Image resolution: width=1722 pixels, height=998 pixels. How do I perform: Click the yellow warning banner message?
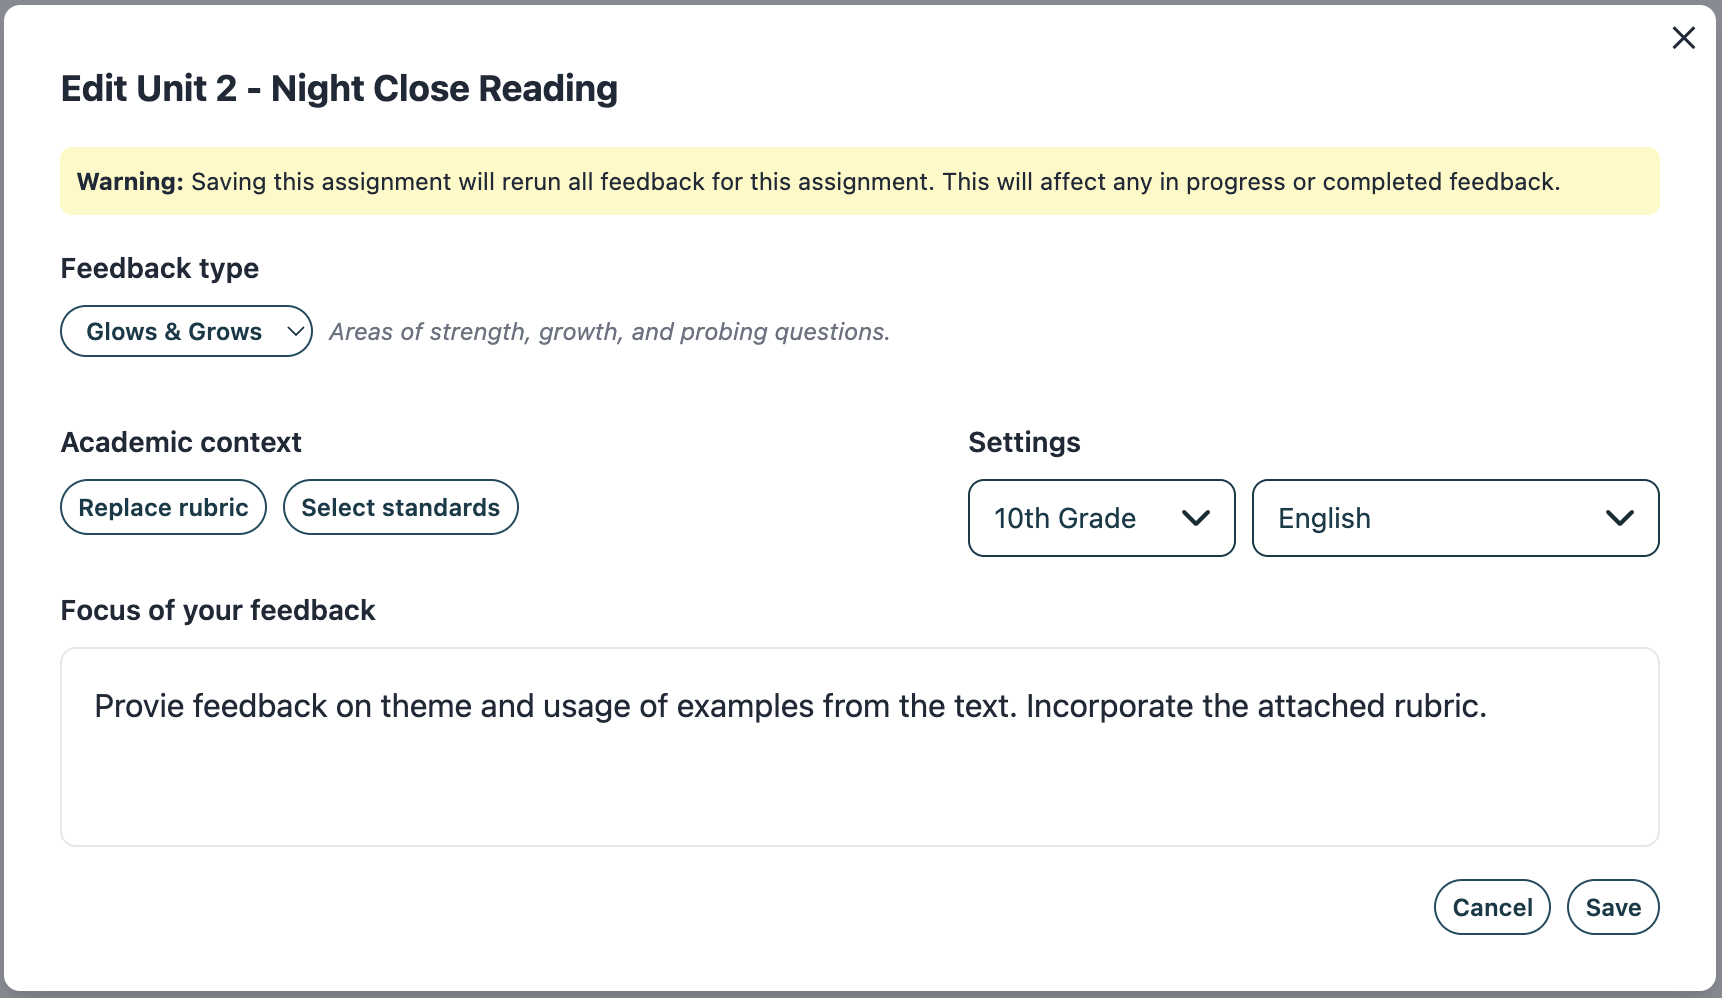pyautogui.click(x=860, y=182)
